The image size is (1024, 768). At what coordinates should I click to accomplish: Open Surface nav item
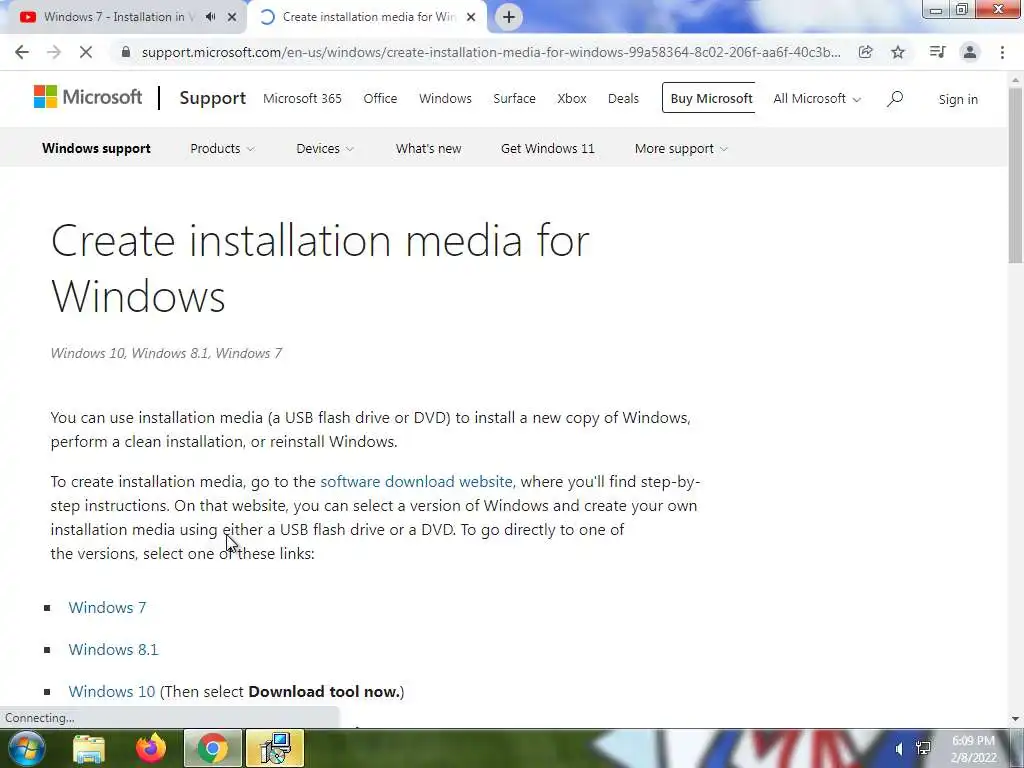click(x=515, y=99)
